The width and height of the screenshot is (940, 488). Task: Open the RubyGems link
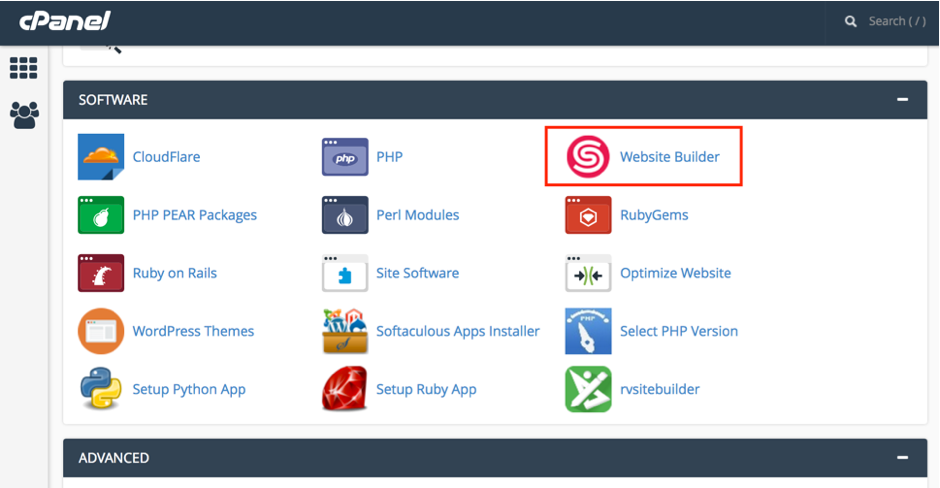tap(654, 215)
